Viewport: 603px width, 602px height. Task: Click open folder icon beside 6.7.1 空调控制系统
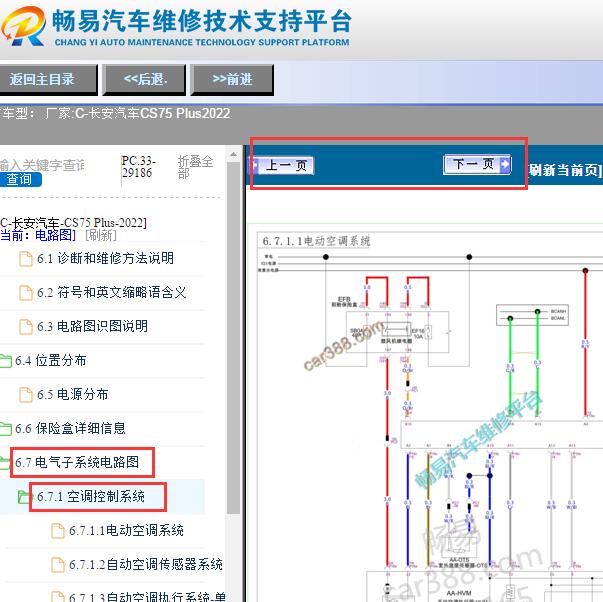(x=24, y=497)
